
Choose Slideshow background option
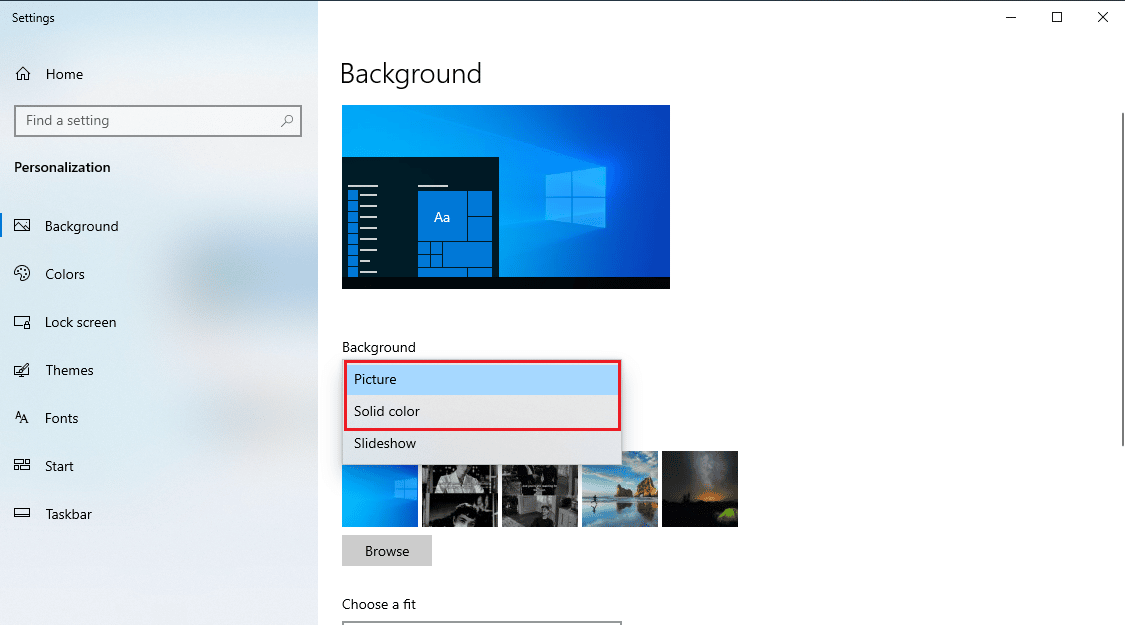click(481, 443)
